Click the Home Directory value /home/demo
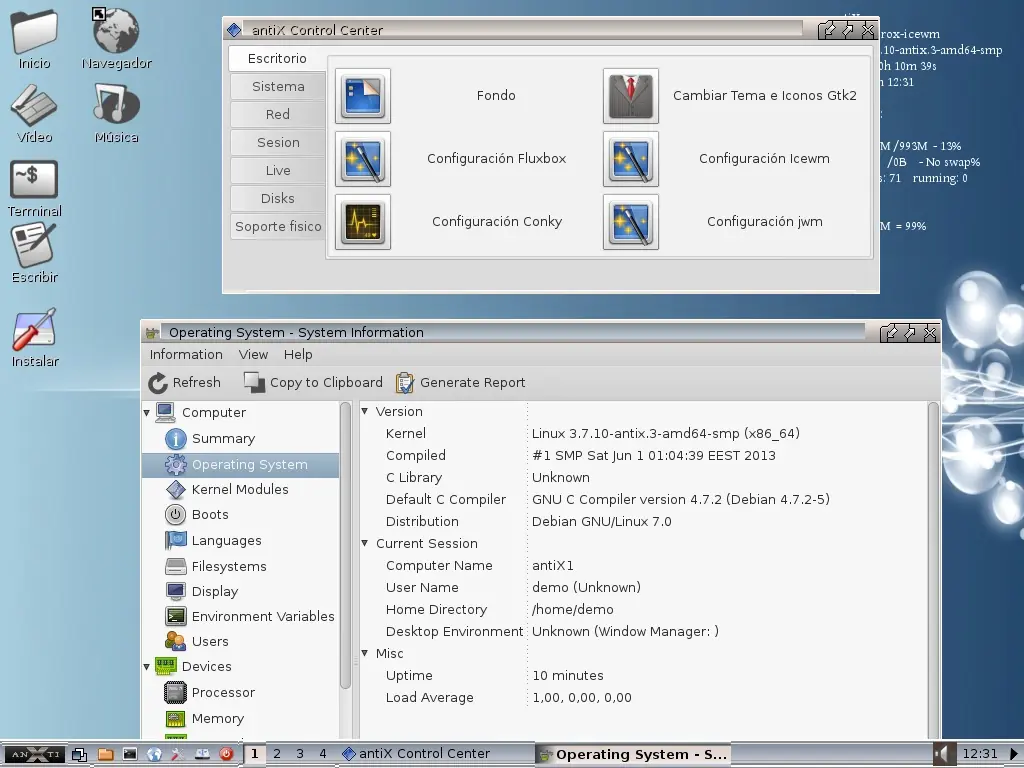Screen dimensions: 1024x768 tap(573, 610)
